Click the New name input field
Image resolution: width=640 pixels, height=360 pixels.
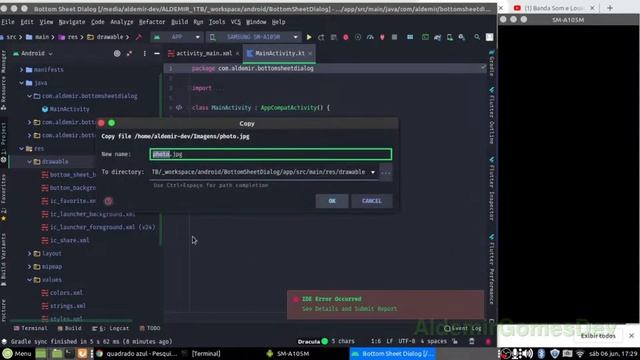(x=271, y=154)
